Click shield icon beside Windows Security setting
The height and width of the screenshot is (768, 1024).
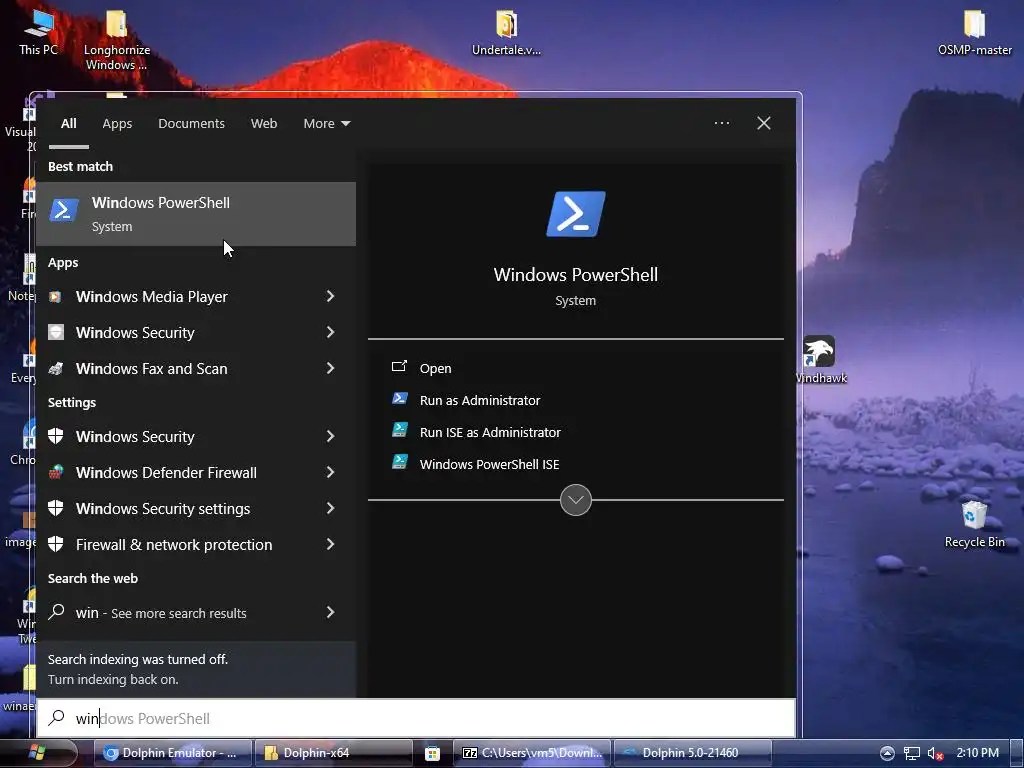[56, 436]
